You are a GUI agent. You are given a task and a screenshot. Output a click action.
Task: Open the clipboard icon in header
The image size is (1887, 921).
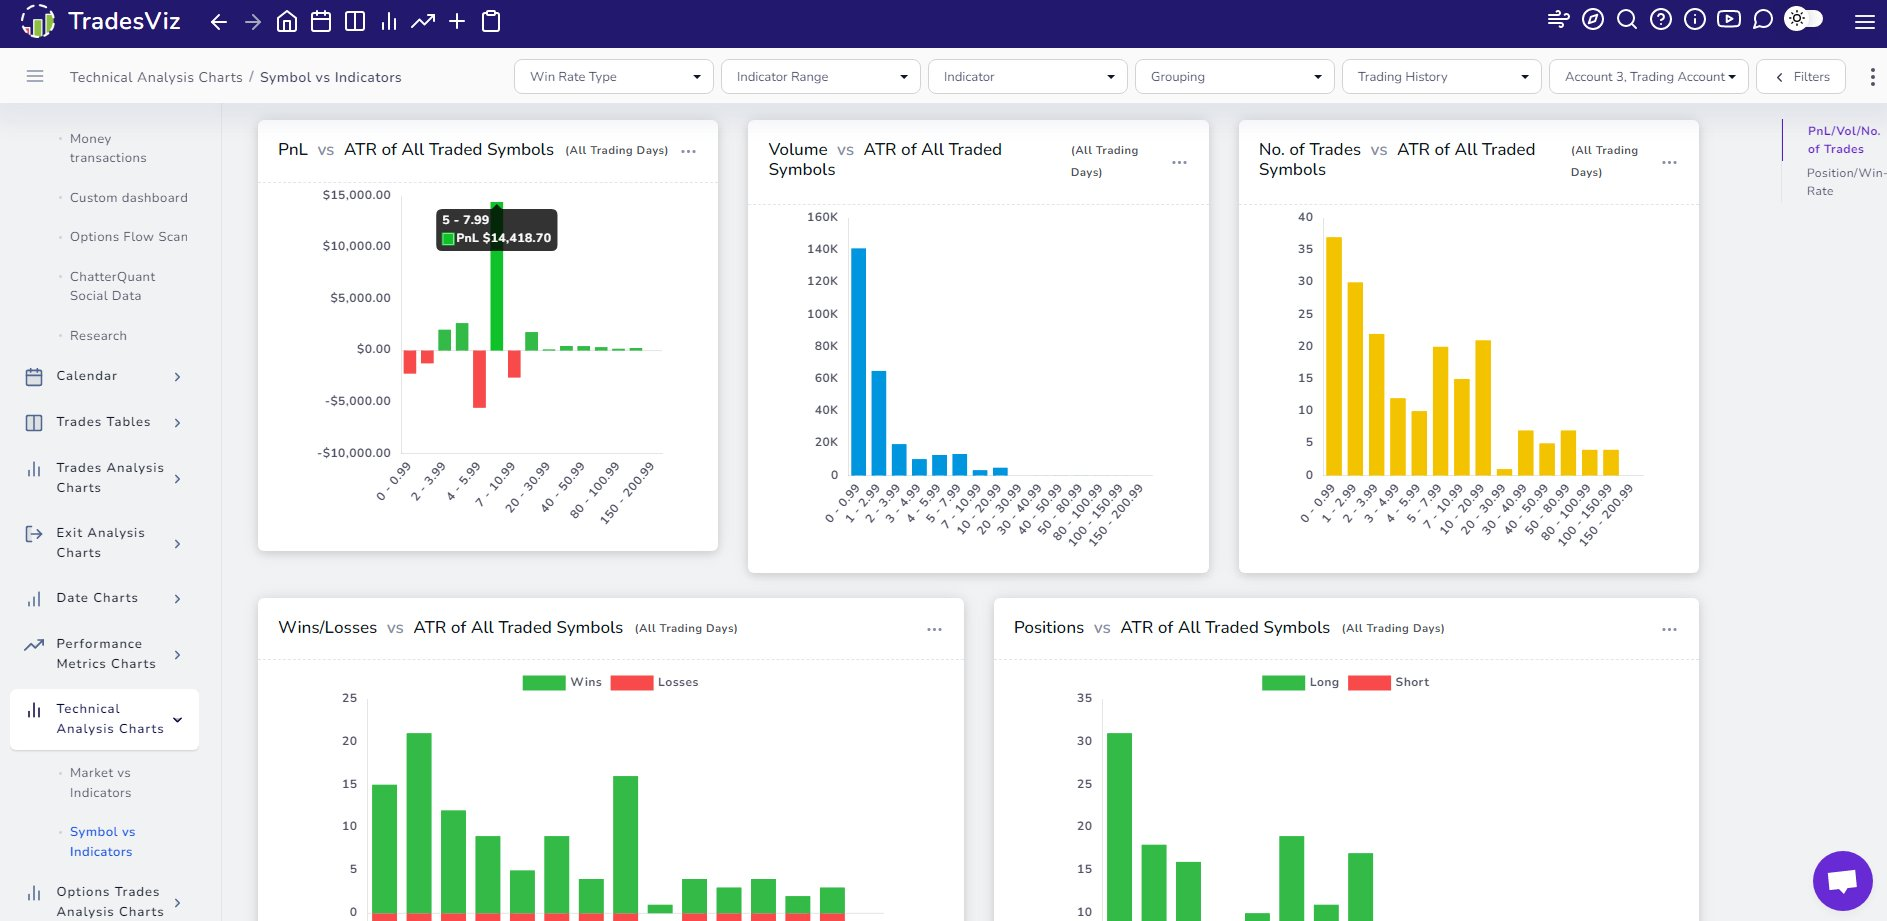[491, 21]
